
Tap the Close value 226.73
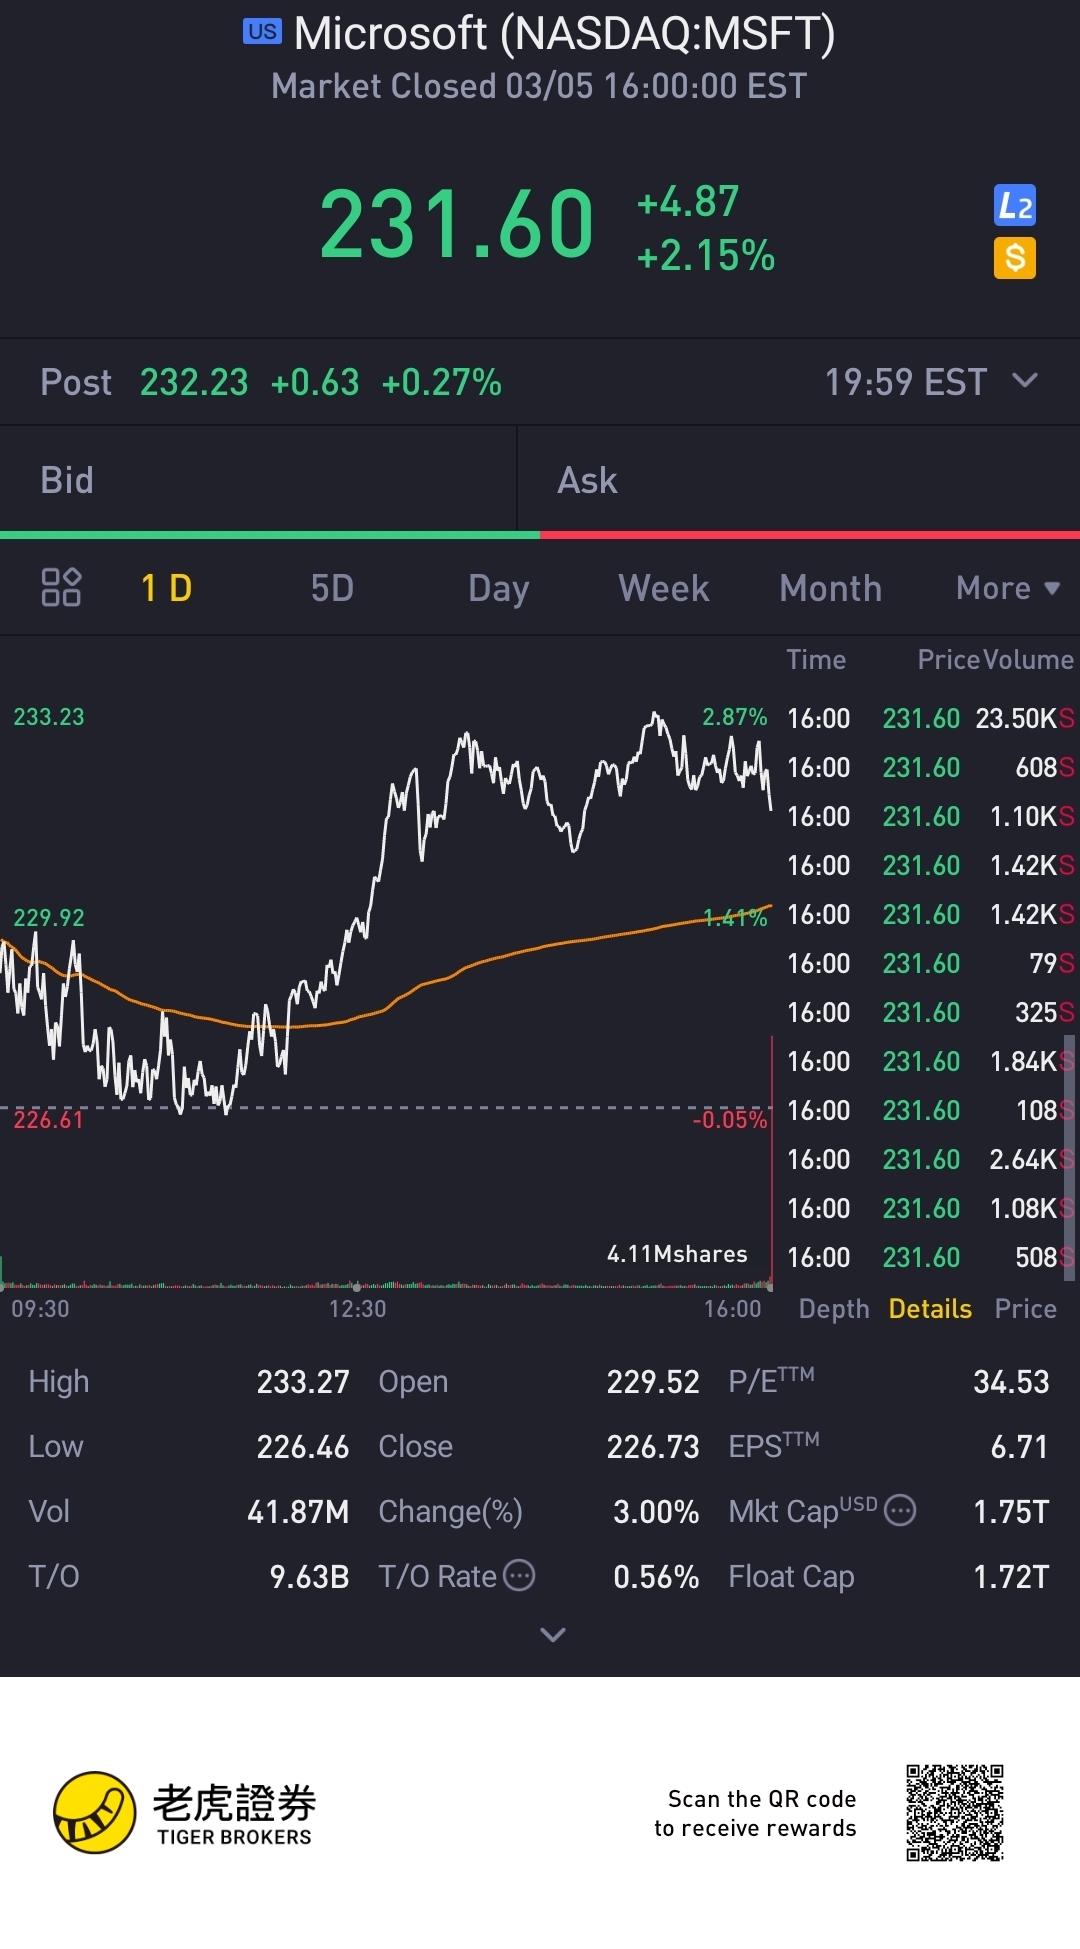click(x=653, y=1447)
